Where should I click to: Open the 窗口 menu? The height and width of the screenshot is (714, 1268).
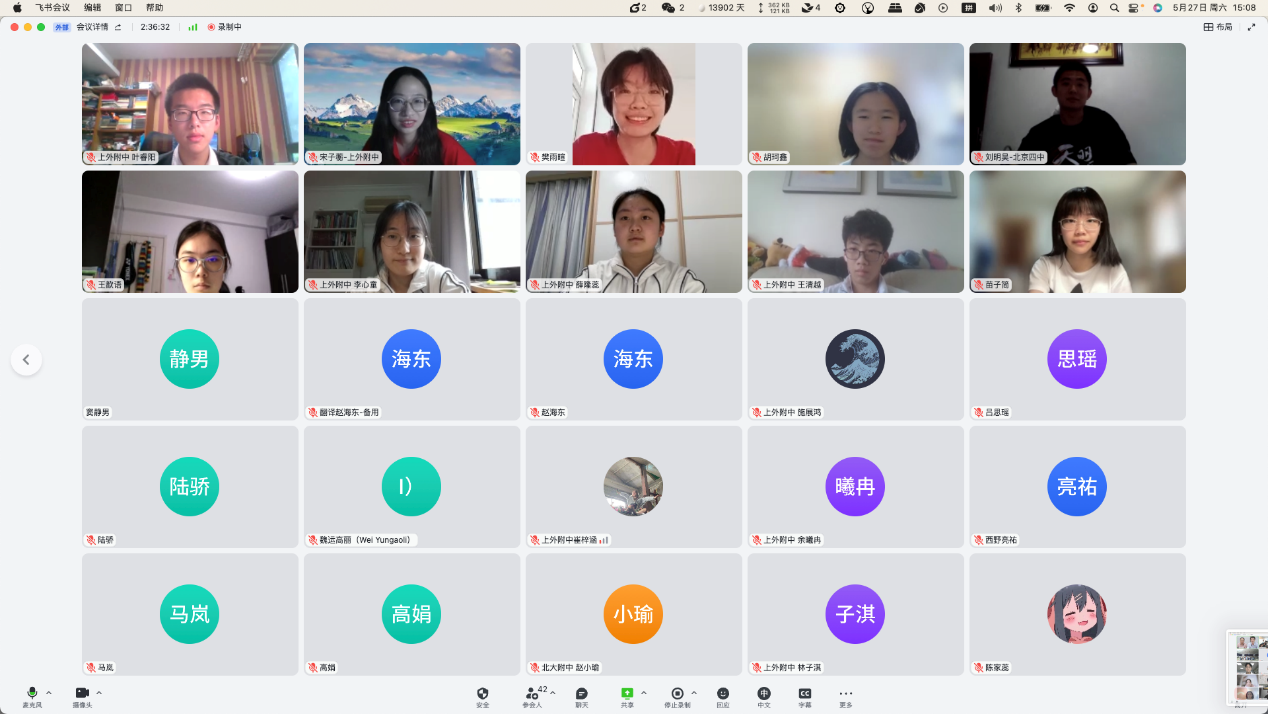(123, 7)
